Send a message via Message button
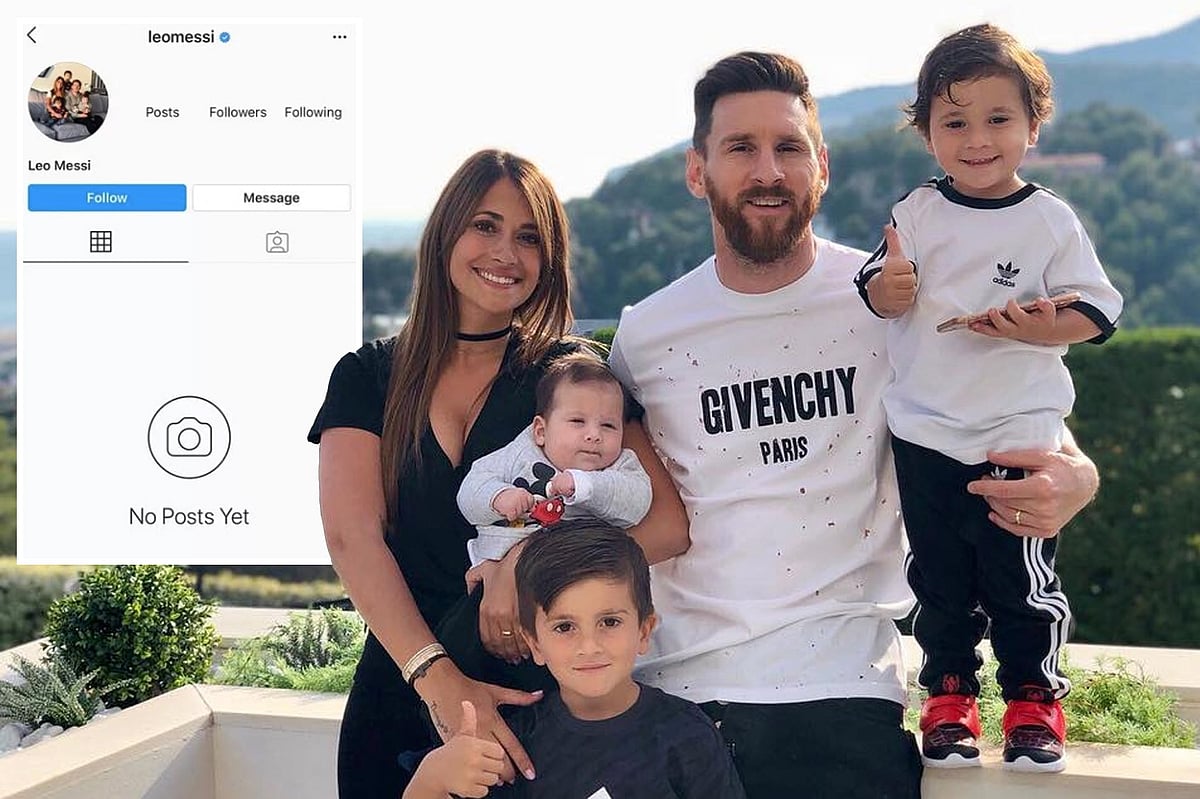The image size is (1200, 799). tap(271, 198)
